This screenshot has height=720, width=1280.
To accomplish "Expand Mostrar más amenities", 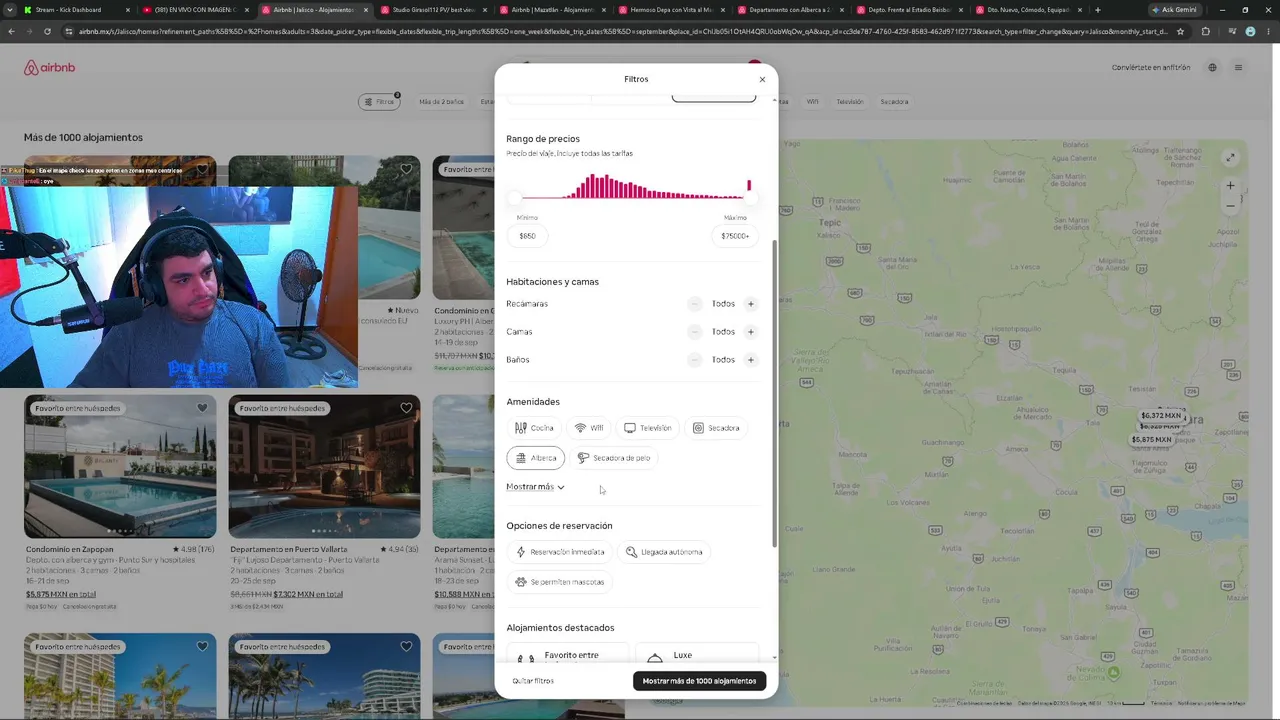I will click(x=535, y=487).
